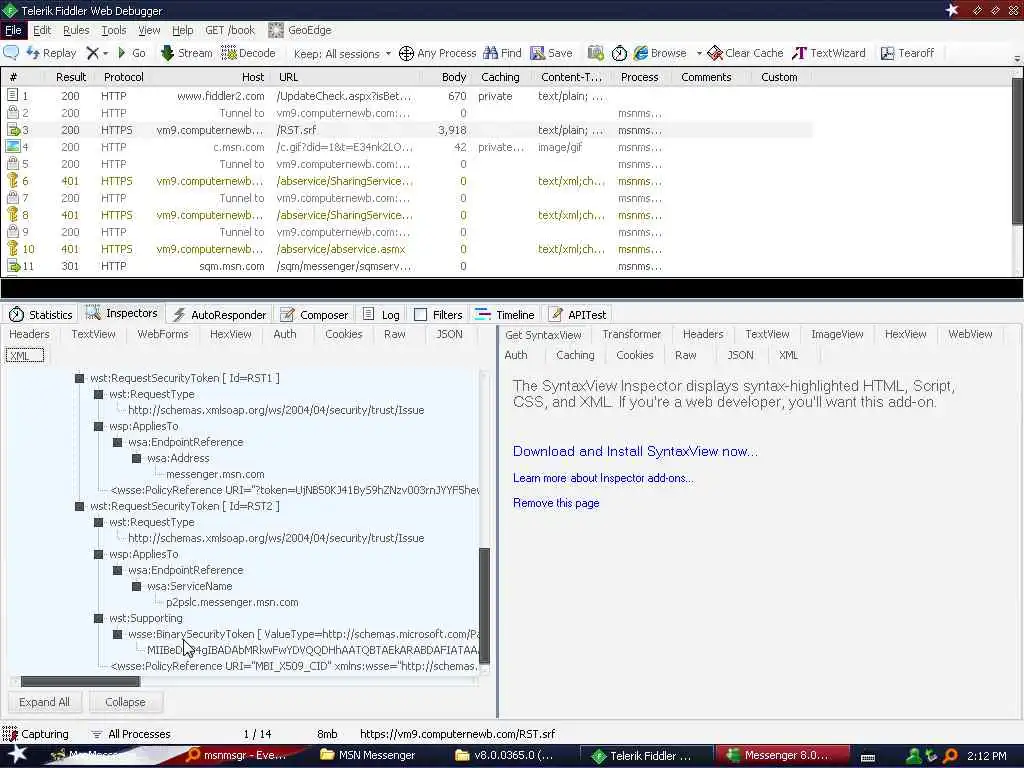This screenshot has height=768, width=1024.
Task: Toggle Capturing in the status bar
Action: click(x=35, y=734)
